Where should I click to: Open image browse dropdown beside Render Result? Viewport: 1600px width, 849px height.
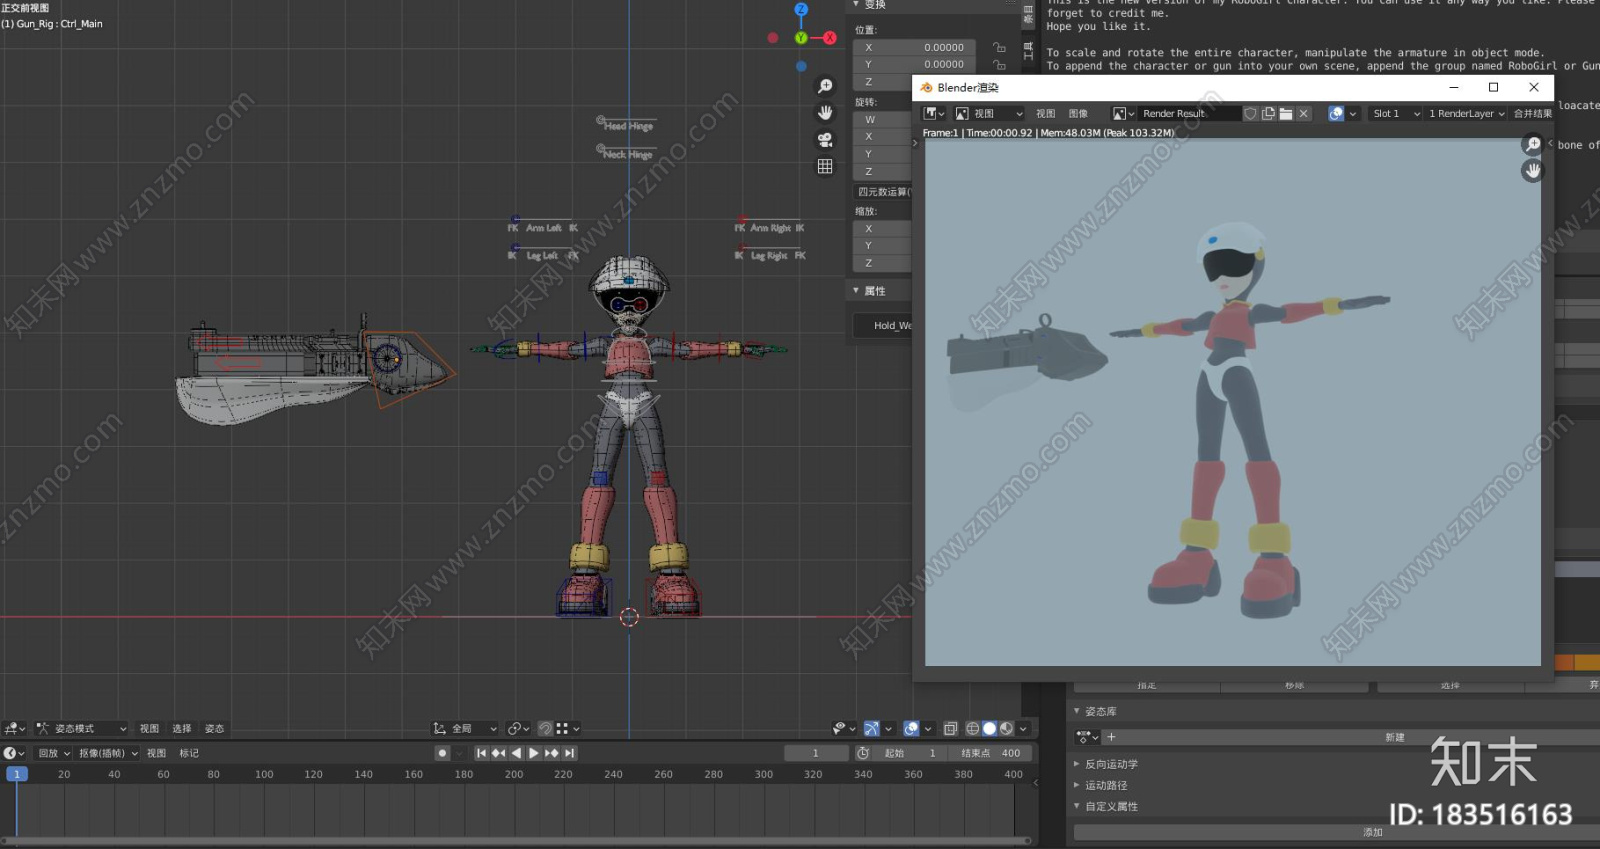(x=1124, y=114)
